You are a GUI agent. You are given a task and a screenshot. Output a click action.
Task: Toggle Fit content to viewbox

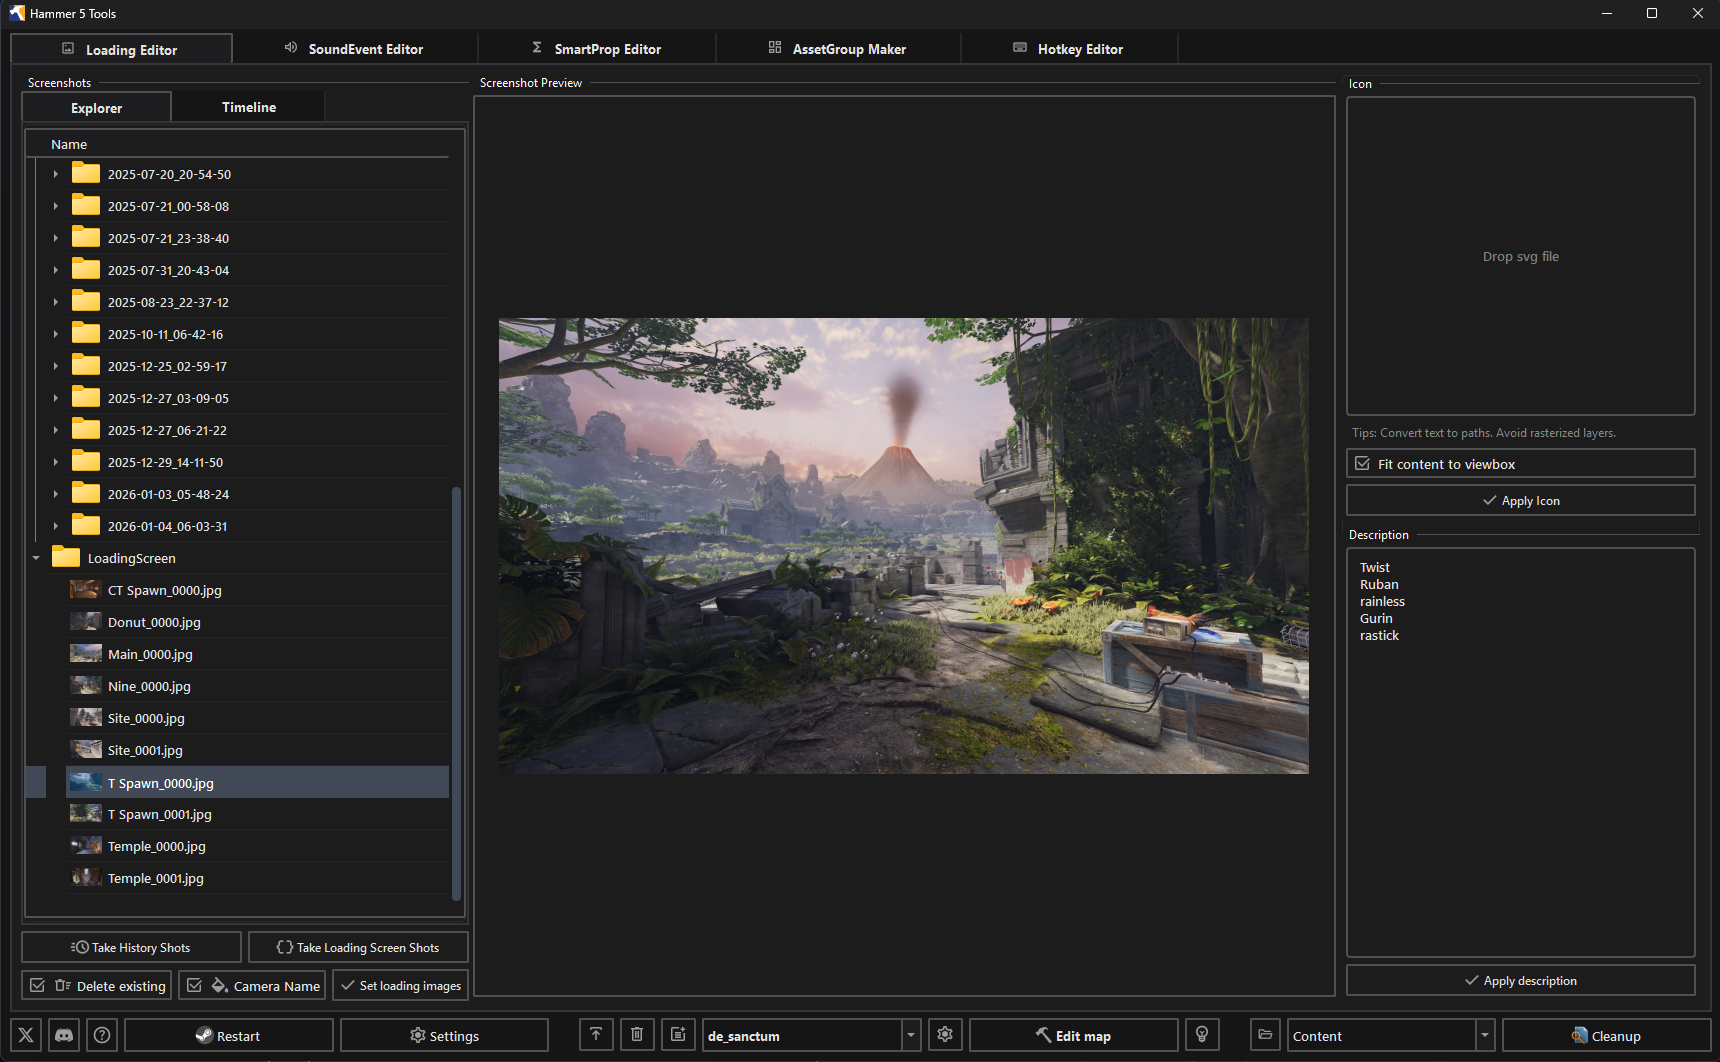tap(1363, 463)
